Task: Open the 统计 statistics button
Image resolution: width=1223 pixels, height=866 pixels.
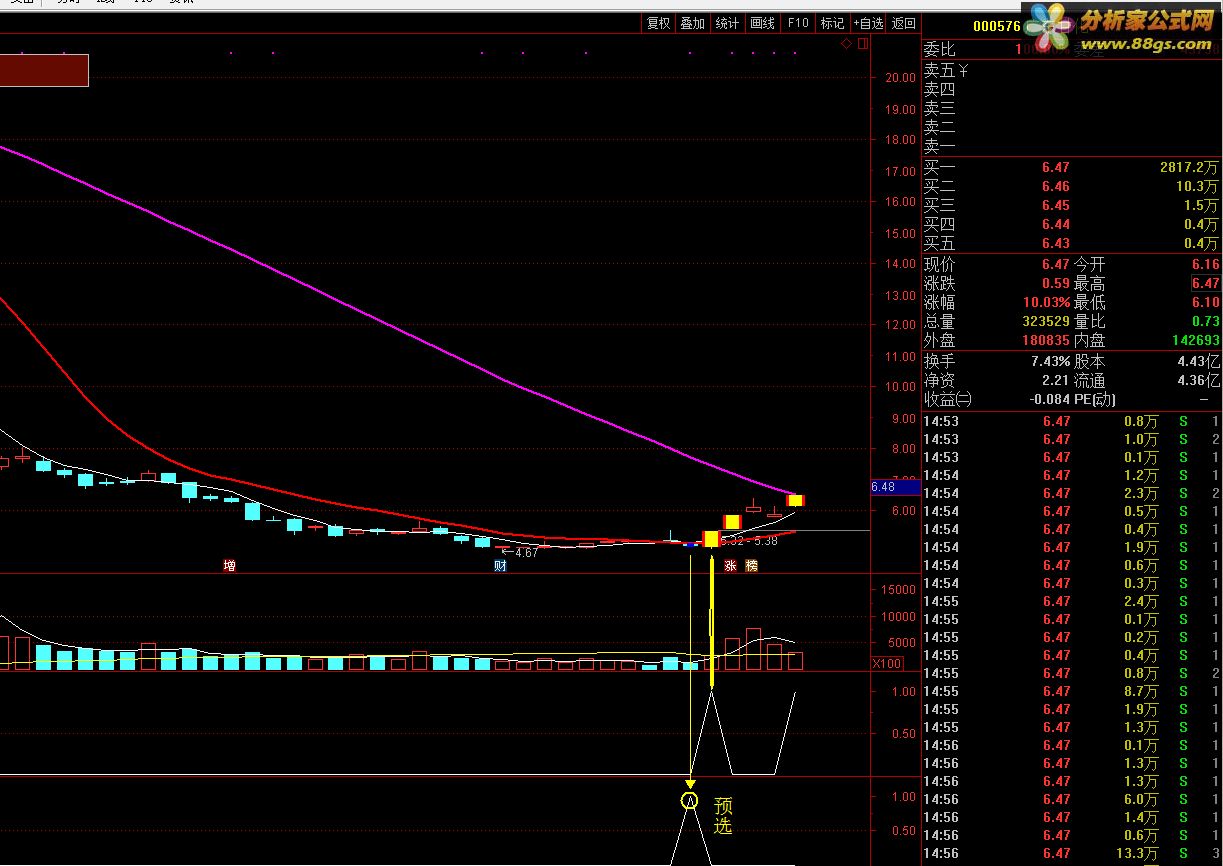Action: (x=727, y=23)
